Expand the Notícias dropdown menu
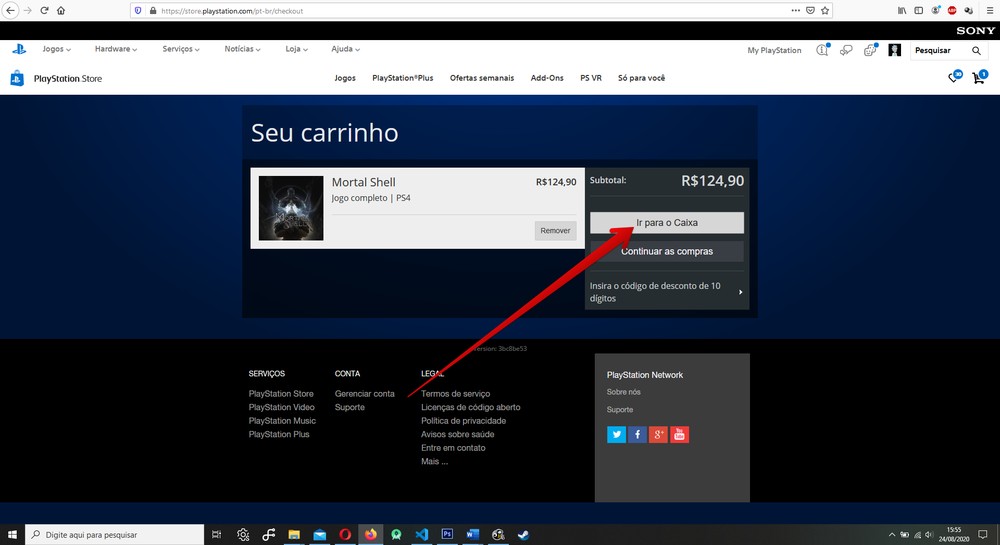This screenshot has height=545, width=1000. pyautogui.click(x=242, y=49)
